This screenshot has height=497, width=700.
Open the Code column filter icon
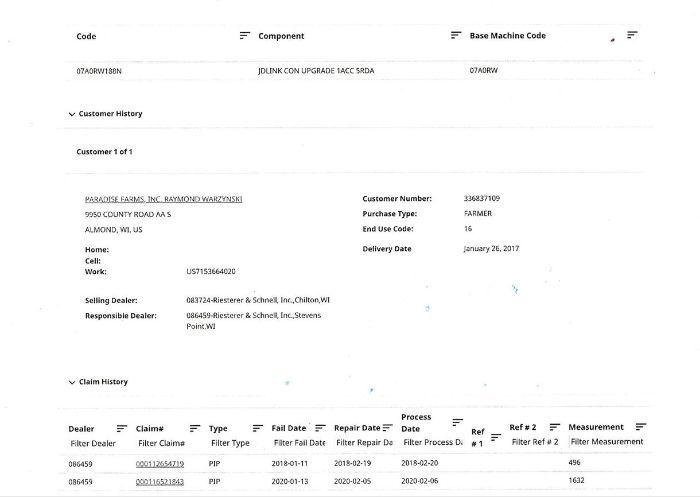coord(244,36)
